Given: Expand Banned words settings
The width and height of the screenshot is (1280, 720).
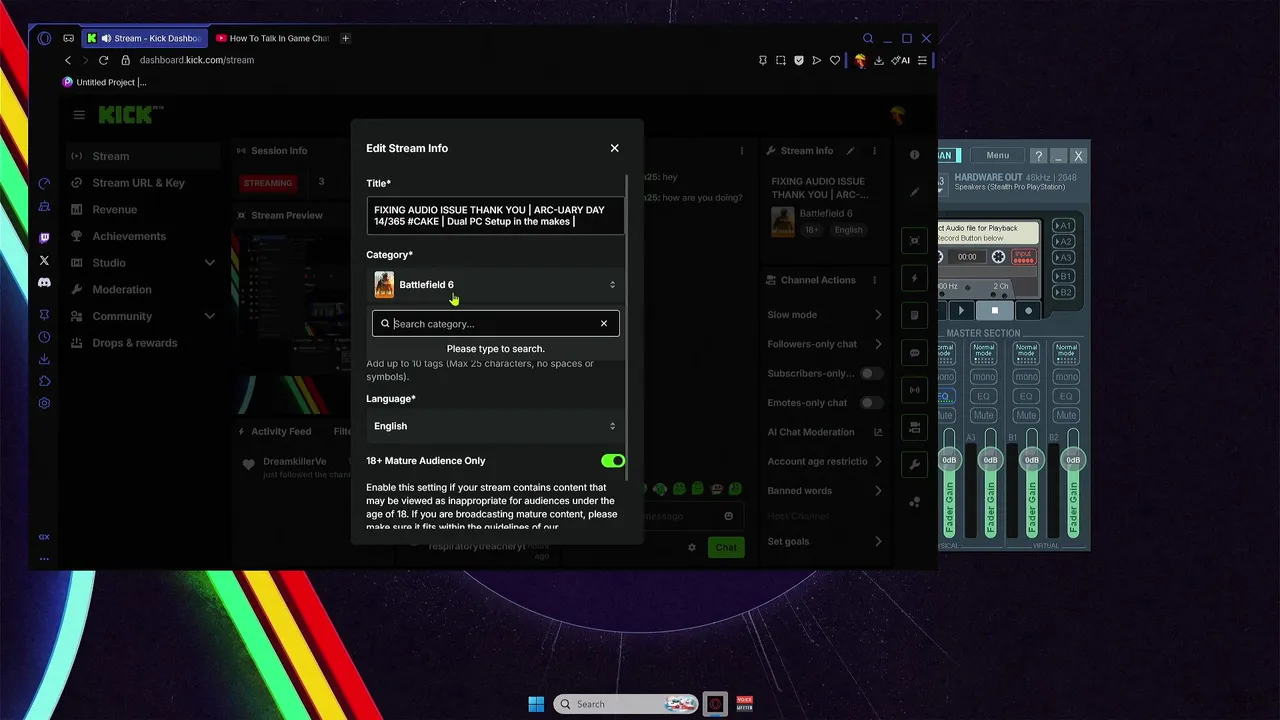Looking at the screenshot, I should [x=825, y=491].
